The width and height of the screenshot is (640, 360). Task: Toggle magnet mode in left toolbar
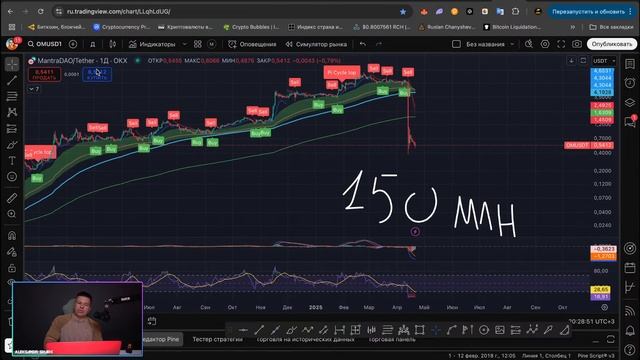tap(12, 236)
